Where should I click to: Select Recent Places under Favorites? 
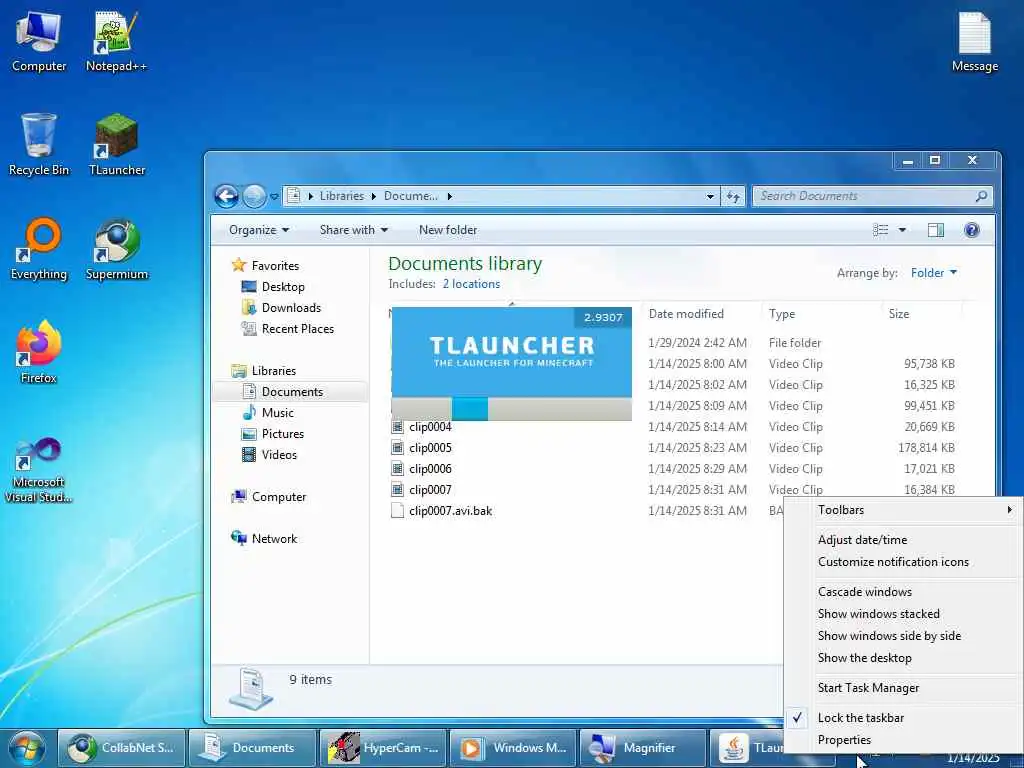pos(298,328)
